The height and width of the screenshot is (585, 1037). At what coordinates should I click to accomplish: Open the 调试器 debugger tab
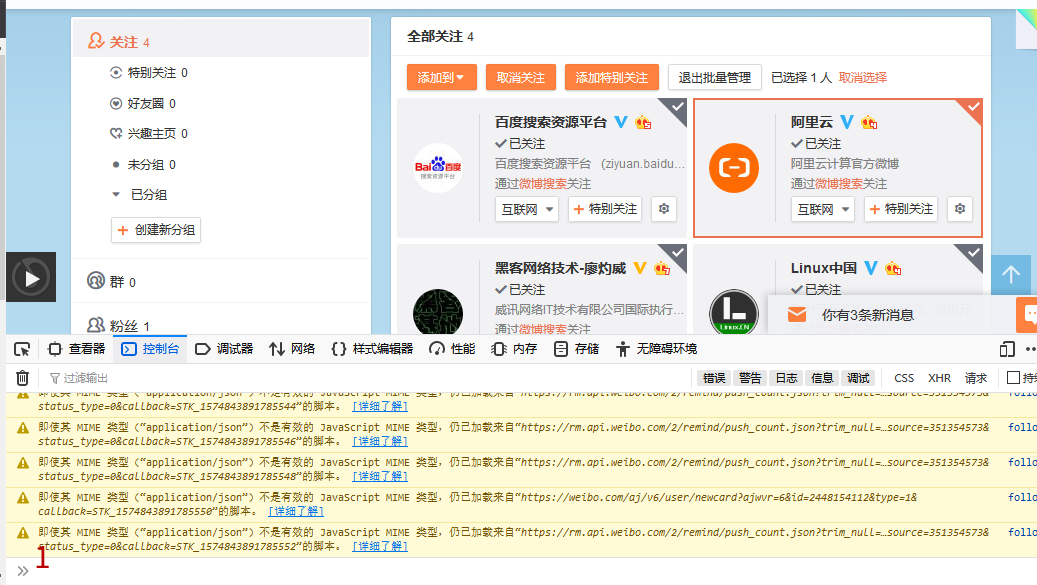224,349
